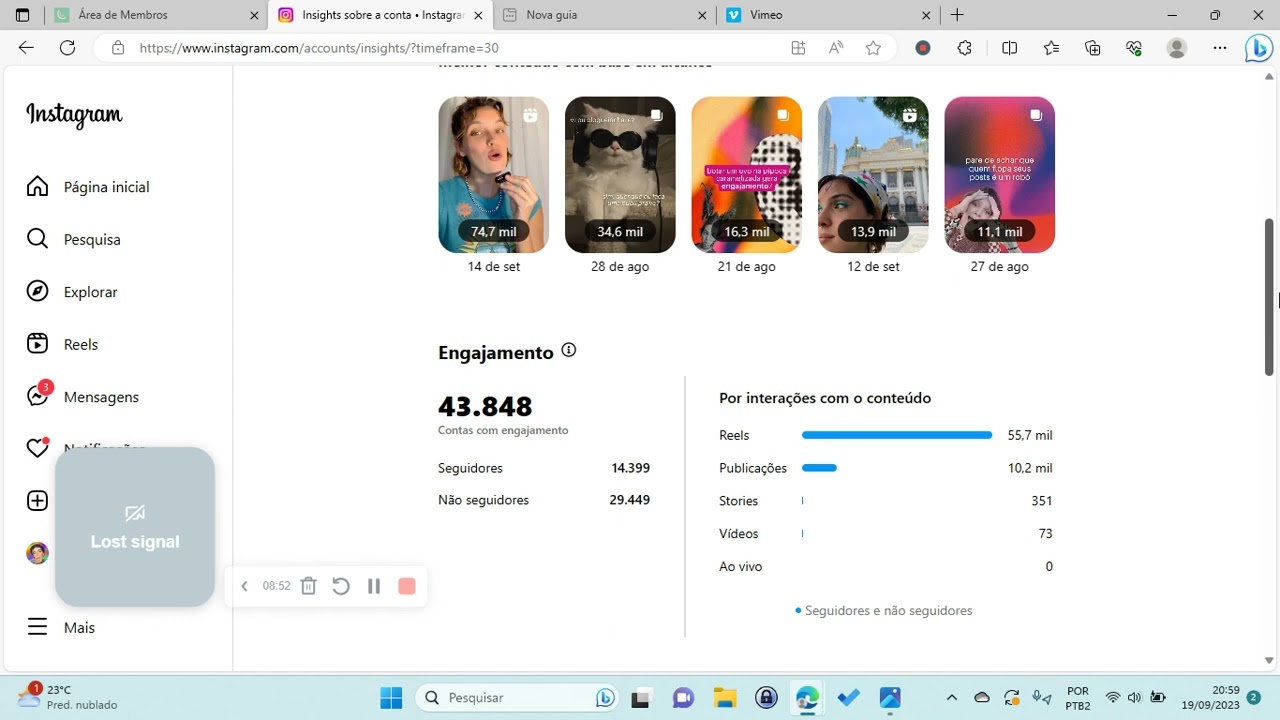Pause the screen recording
Screen dimensions: 1280x720
[x=374, y=586]
